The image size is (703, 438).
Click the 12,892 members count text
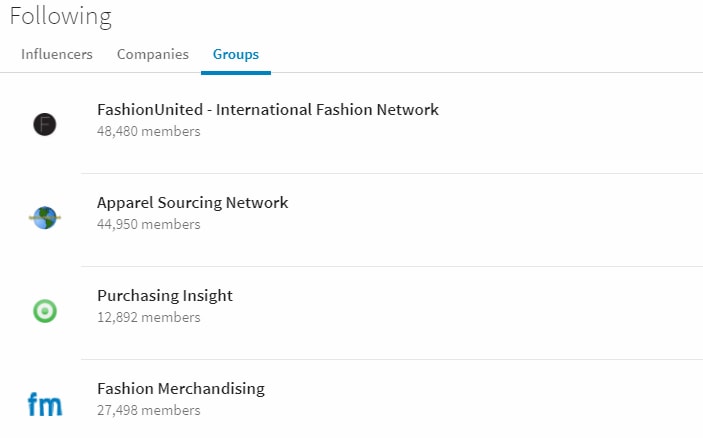click(x=149, y=317)
